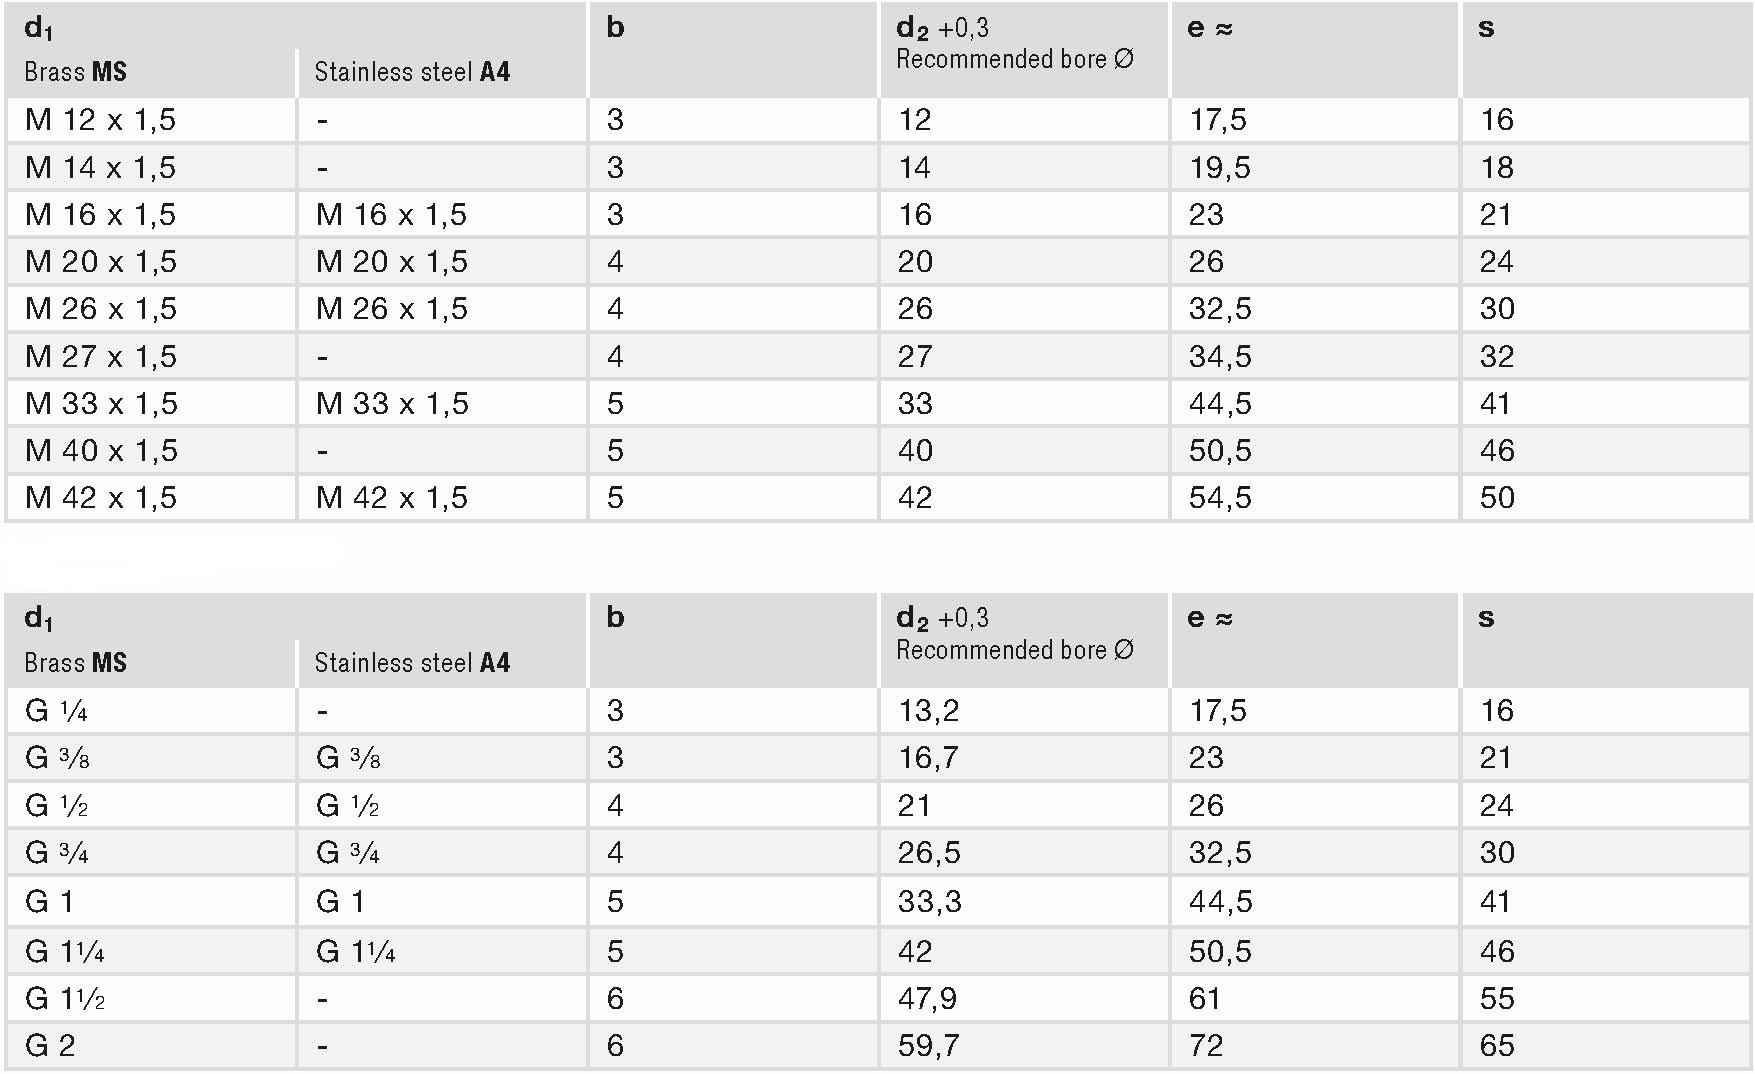This screenshot has height=1074, width=1755.
Task: Click brass M 42 x 1,5 entry
Action: [x=150, y=498]
